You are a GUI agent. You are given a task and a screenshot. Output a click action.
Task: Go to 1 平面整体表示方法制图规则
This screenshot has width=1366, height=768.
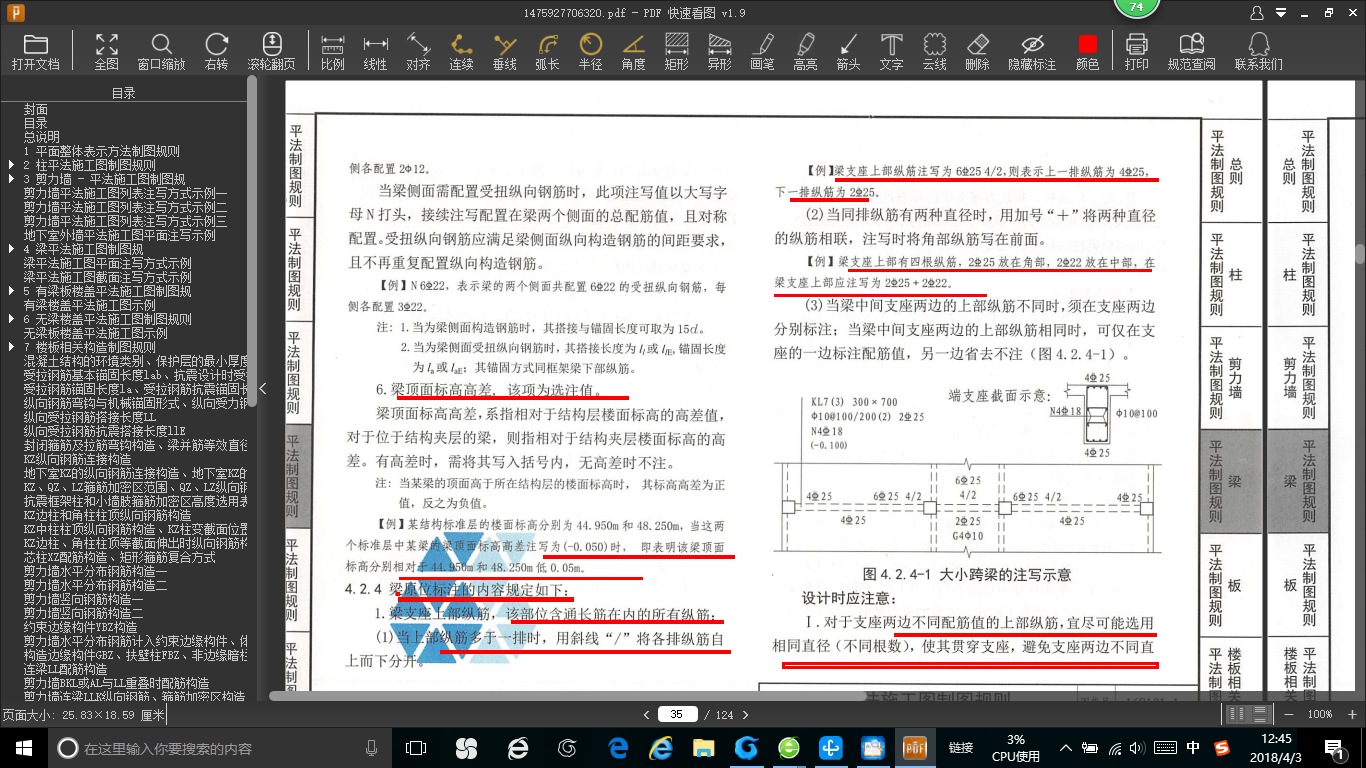tap(102, 151)
